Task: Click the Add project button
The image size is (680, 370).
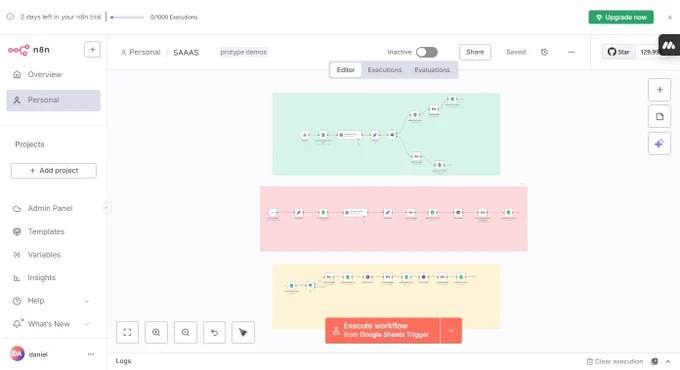Action: click(54, 170)
